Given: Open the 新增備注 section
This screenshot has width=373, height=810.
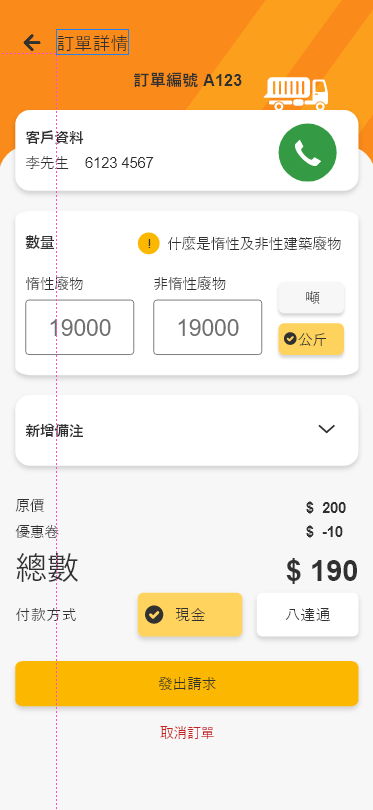Looking at the screenshot, I should point(186,430).
